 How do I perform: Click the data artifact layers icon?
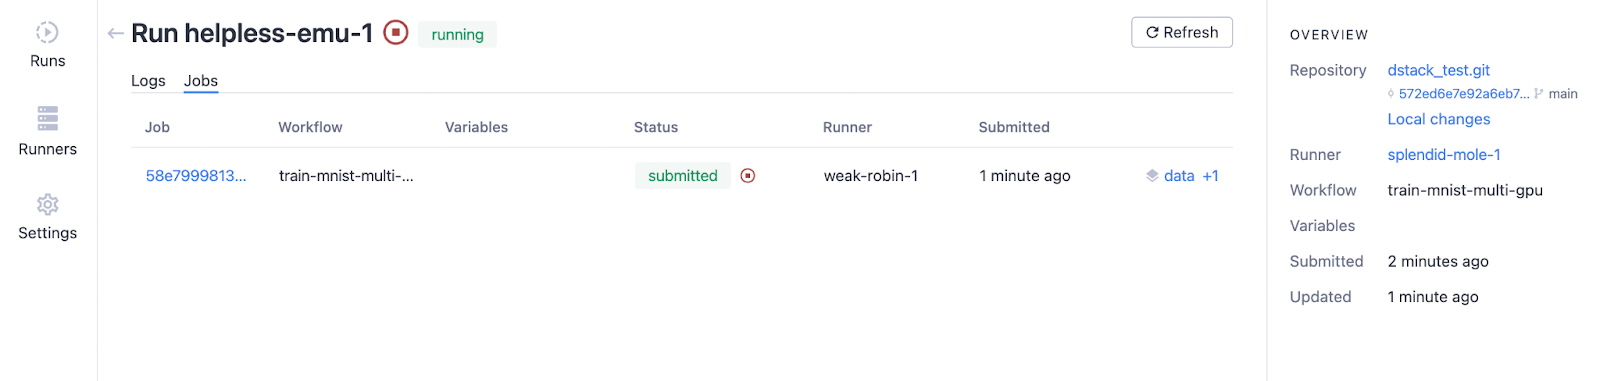pyautogui.click(x=1152, y=176)
